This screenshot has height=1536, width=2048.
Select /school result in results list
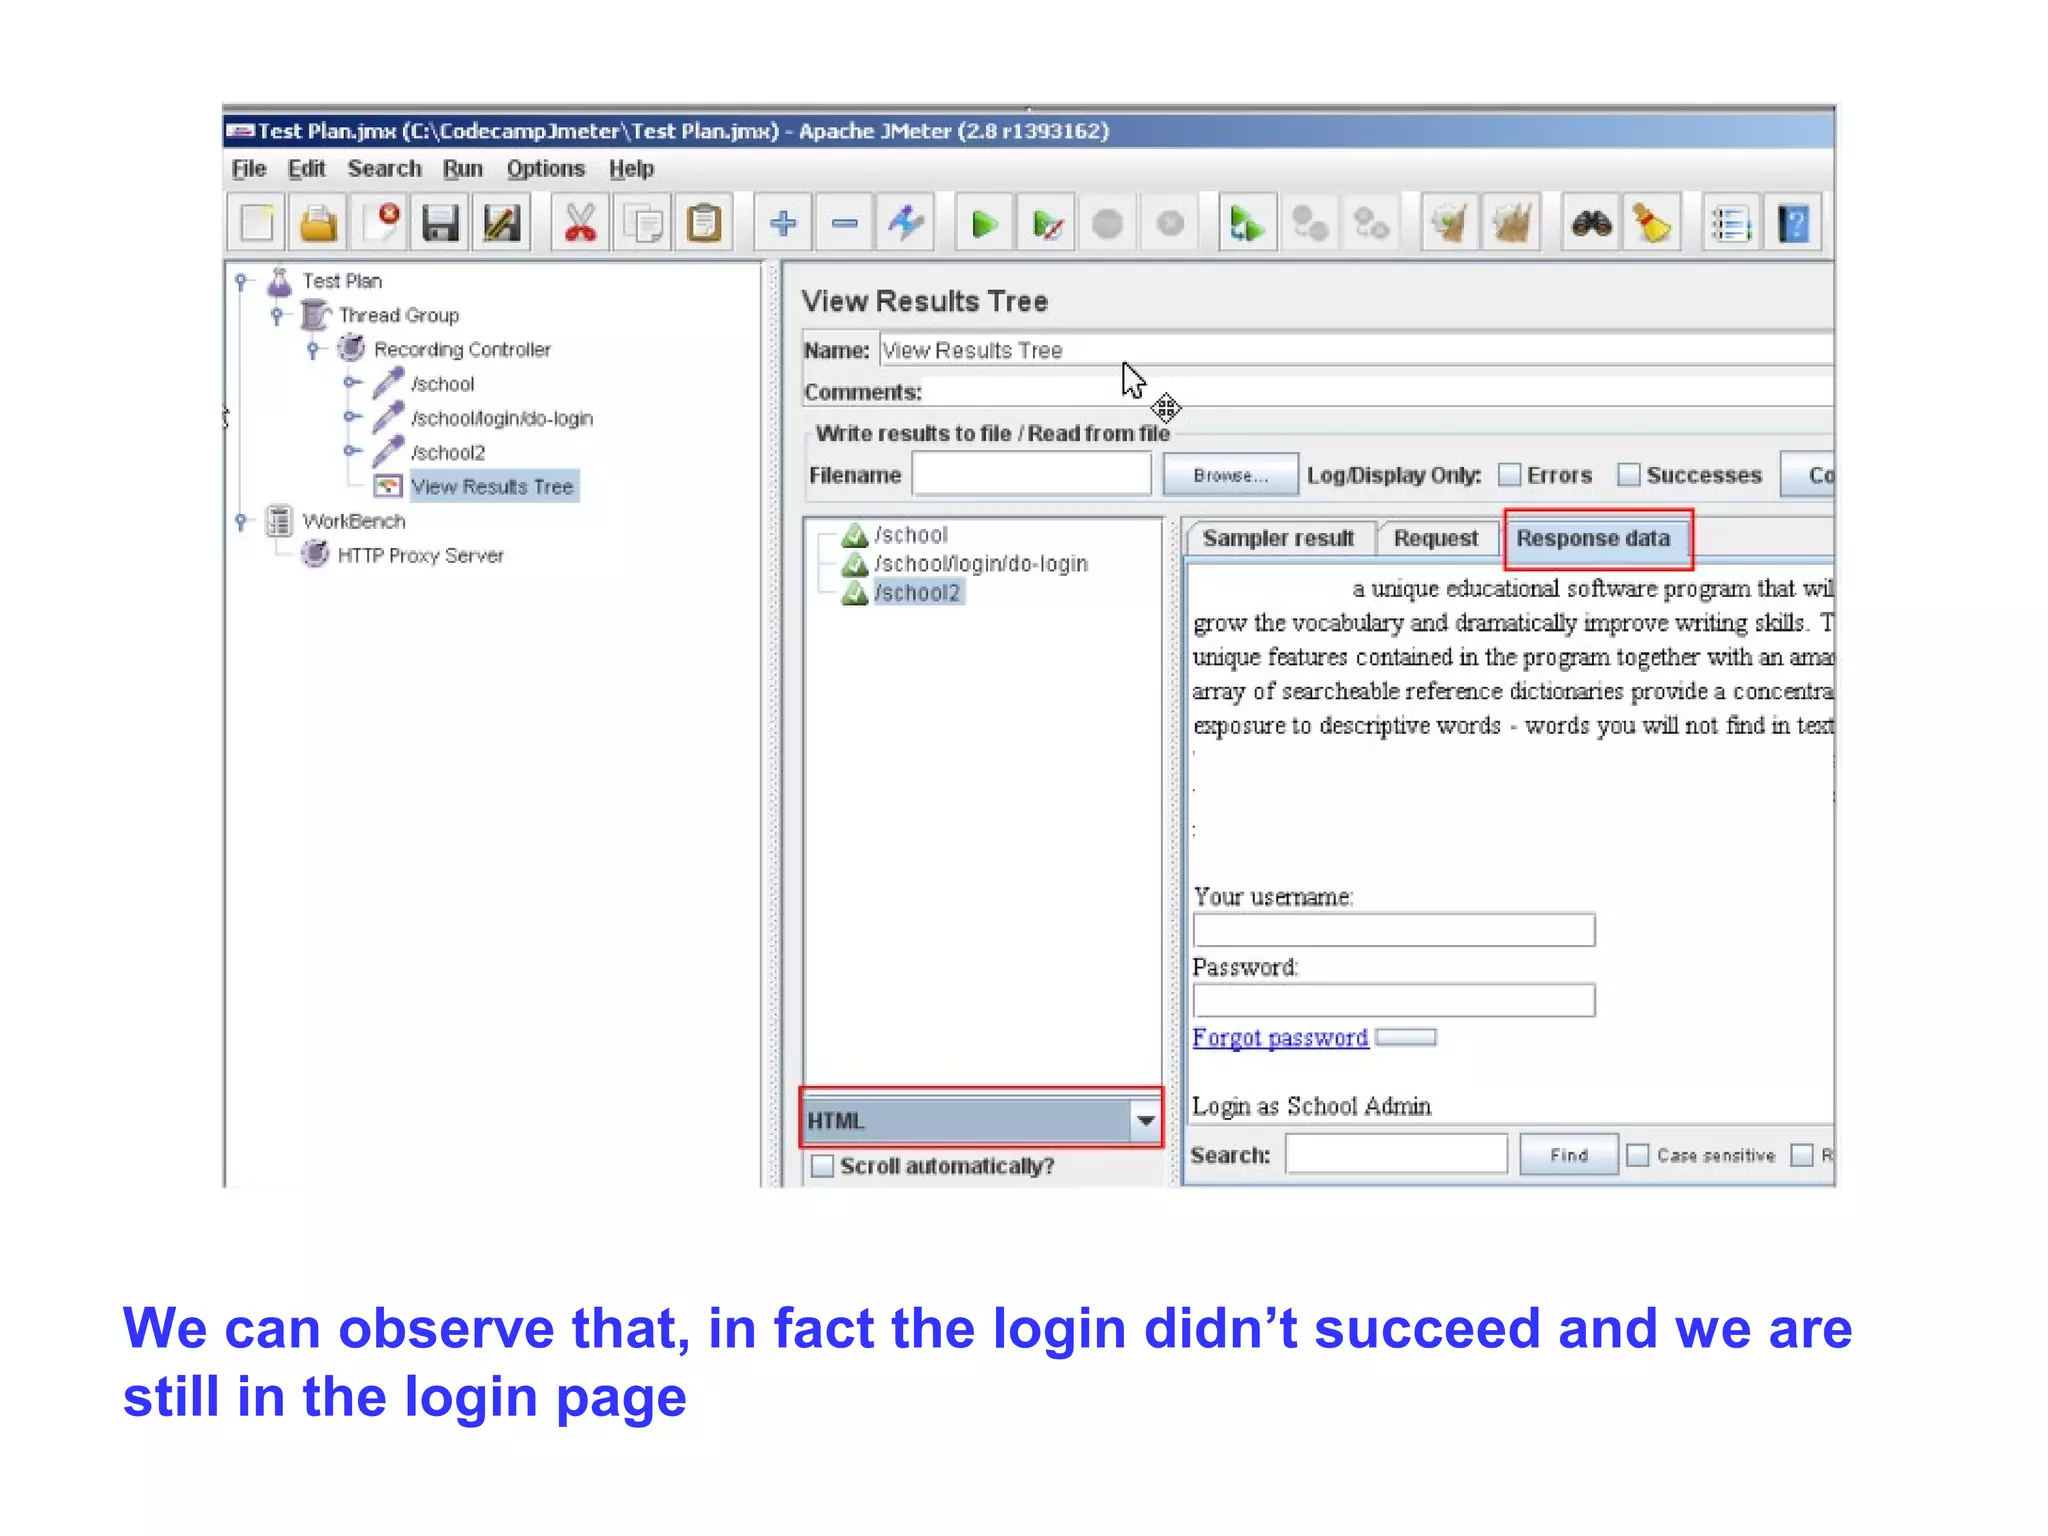(x=910, y=535)
